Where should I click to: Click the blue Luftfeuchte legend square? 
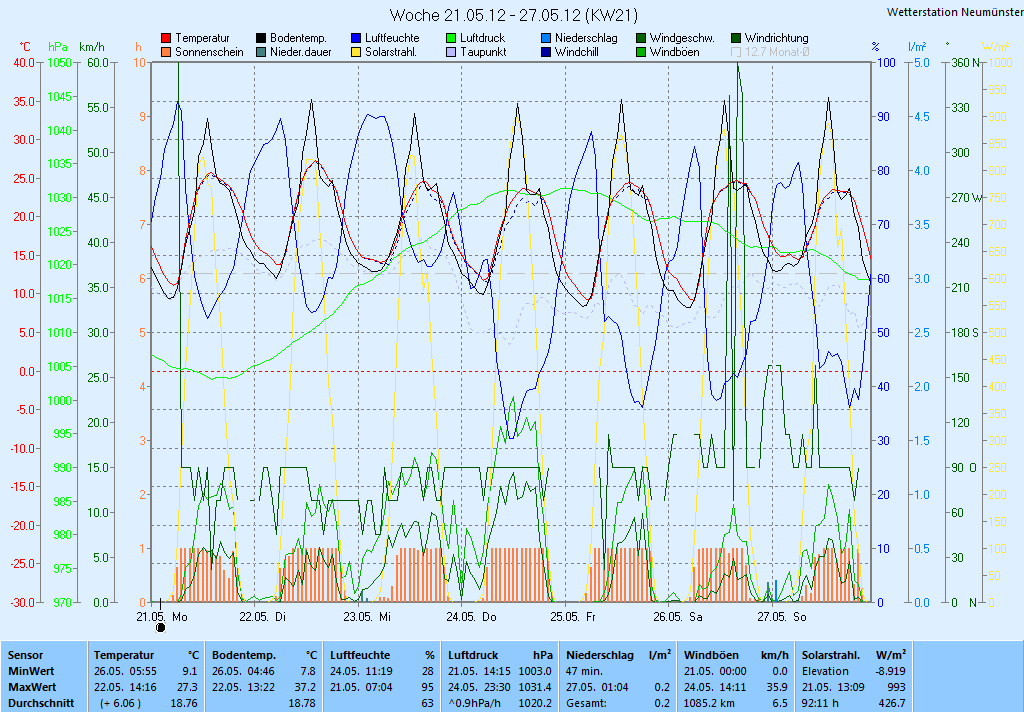356,38
